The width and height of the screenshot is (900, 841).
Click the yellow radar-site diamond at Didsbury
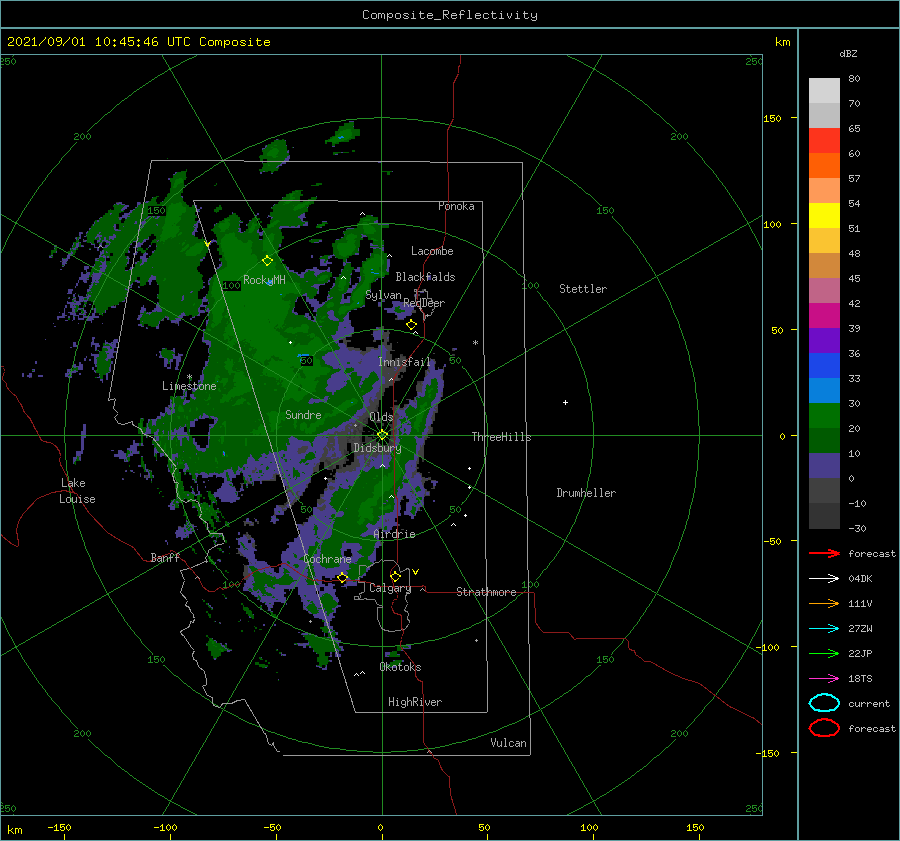[x=382, y=435]
